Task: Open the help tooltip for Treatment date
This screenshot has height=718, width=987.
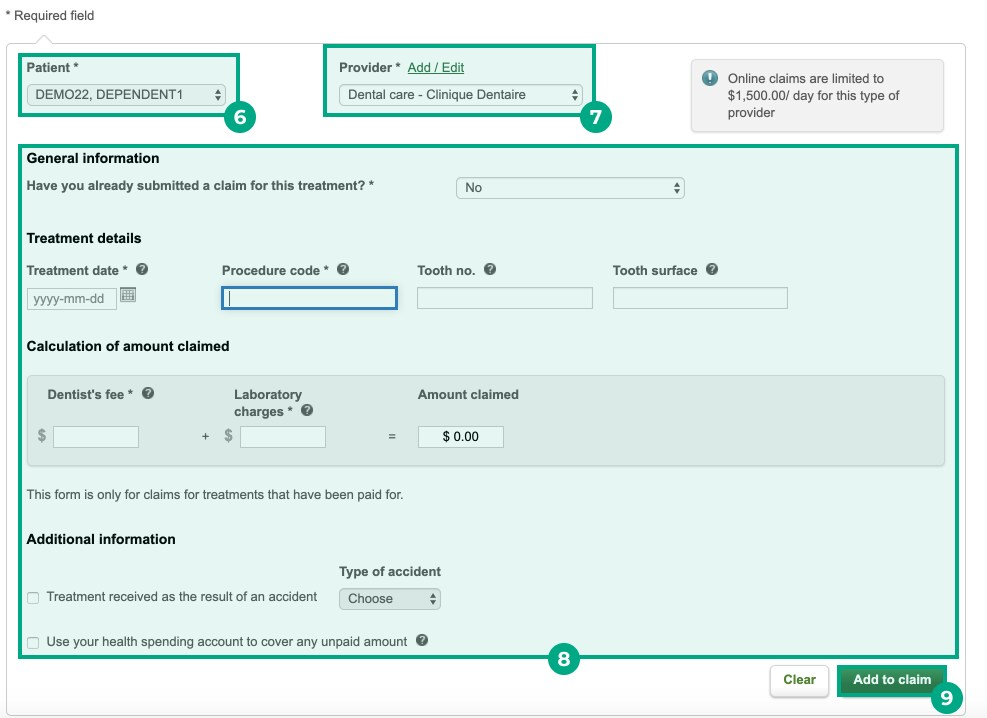Action: click(x=141, y=268)
